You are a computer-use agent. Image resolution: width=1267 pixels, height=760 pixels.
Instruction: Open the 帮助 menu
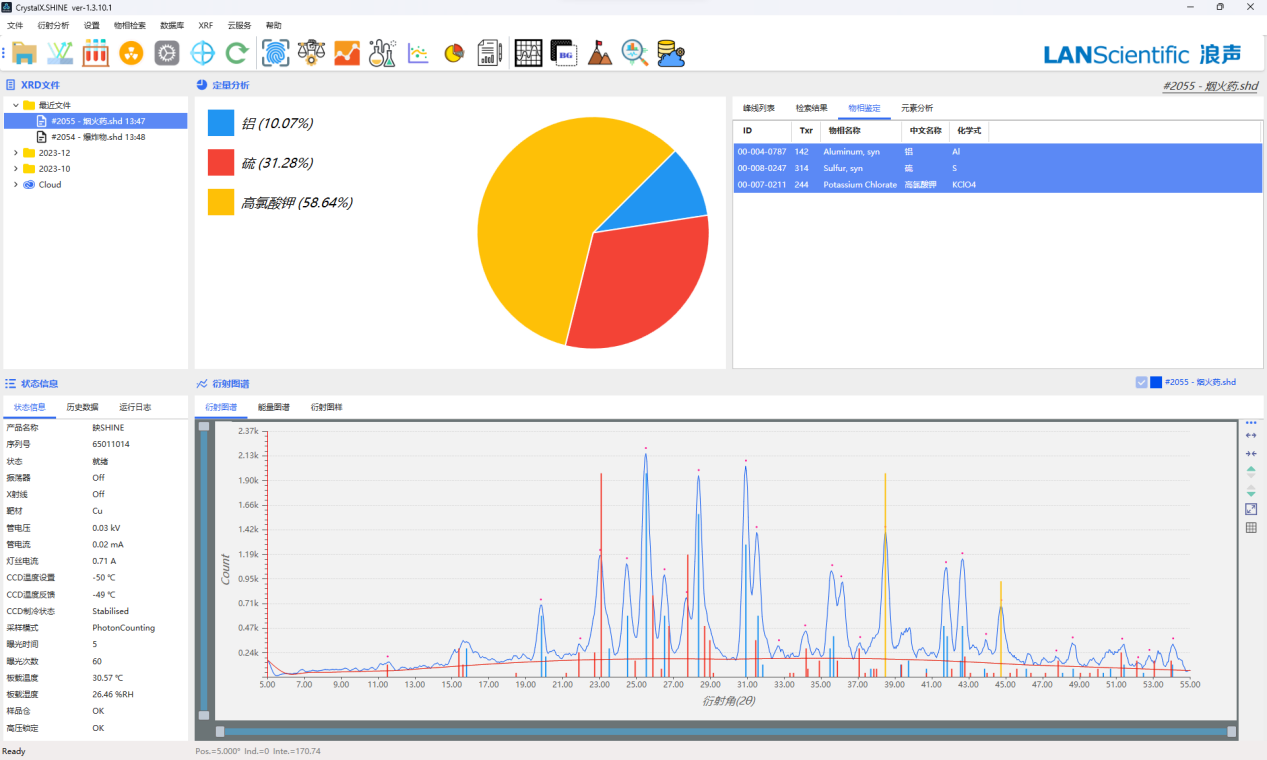point(274,25)
